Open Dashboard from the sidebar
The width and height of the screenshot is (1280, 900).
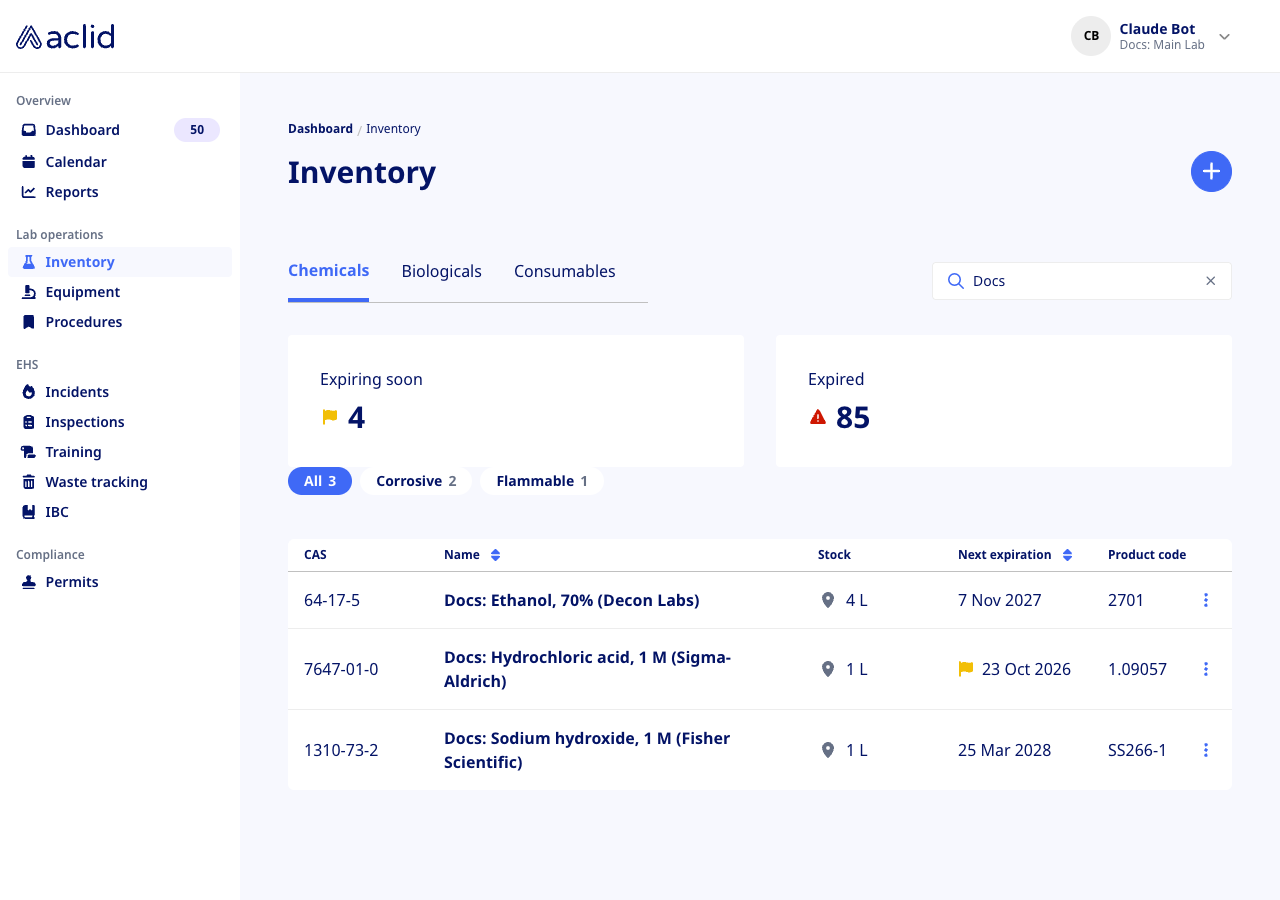click(120, 130)
